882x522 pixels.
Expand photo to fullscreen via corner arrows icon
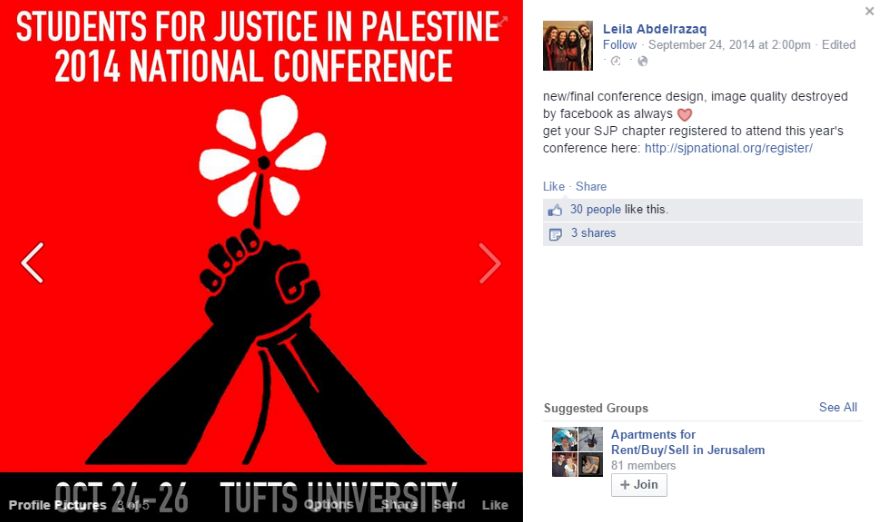pos(502,21)
